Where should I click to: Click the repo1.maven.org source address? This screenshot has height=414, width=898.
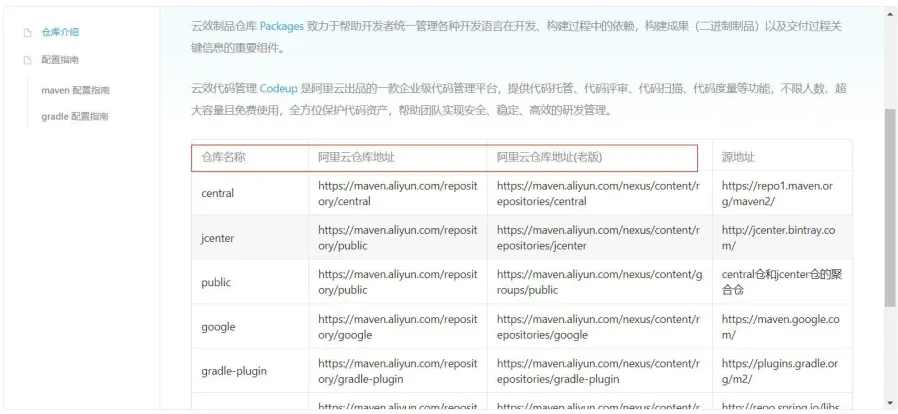pos(776,193)
